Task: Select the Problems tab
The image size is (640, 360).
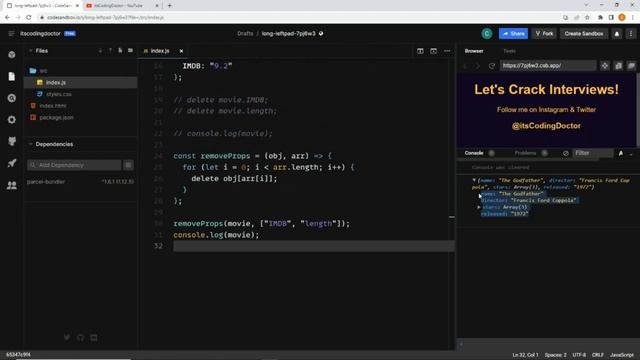Action: [525, 153]
